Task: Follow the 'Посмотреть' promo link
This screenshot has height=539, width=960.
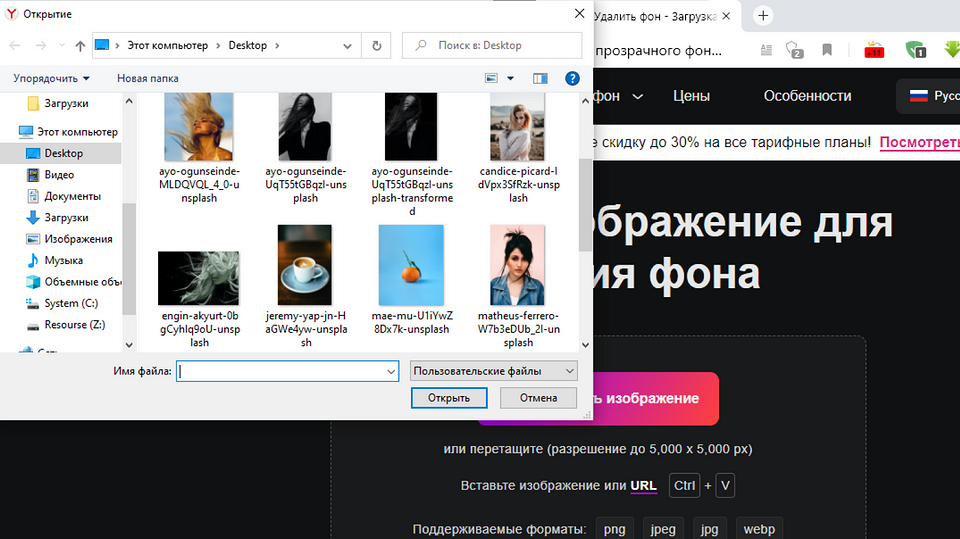Action: tap(920, 143)
